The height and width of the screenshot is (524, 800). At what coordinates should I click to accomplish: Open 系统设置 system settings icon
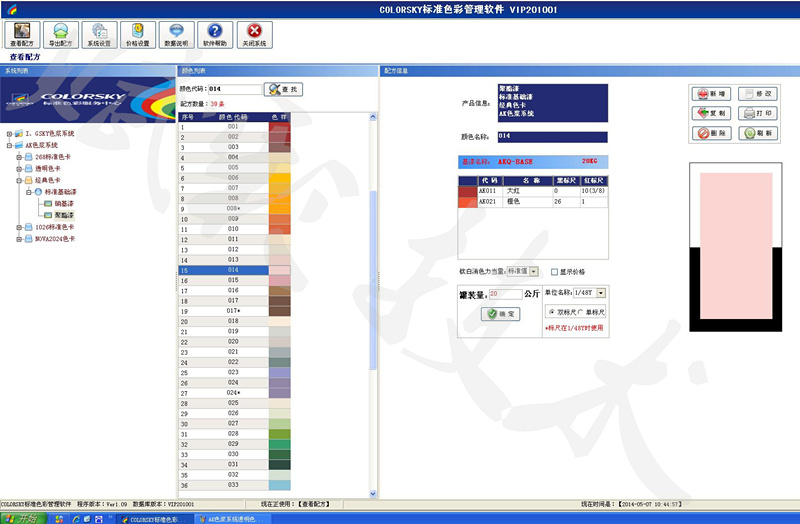tap(99, 34)
